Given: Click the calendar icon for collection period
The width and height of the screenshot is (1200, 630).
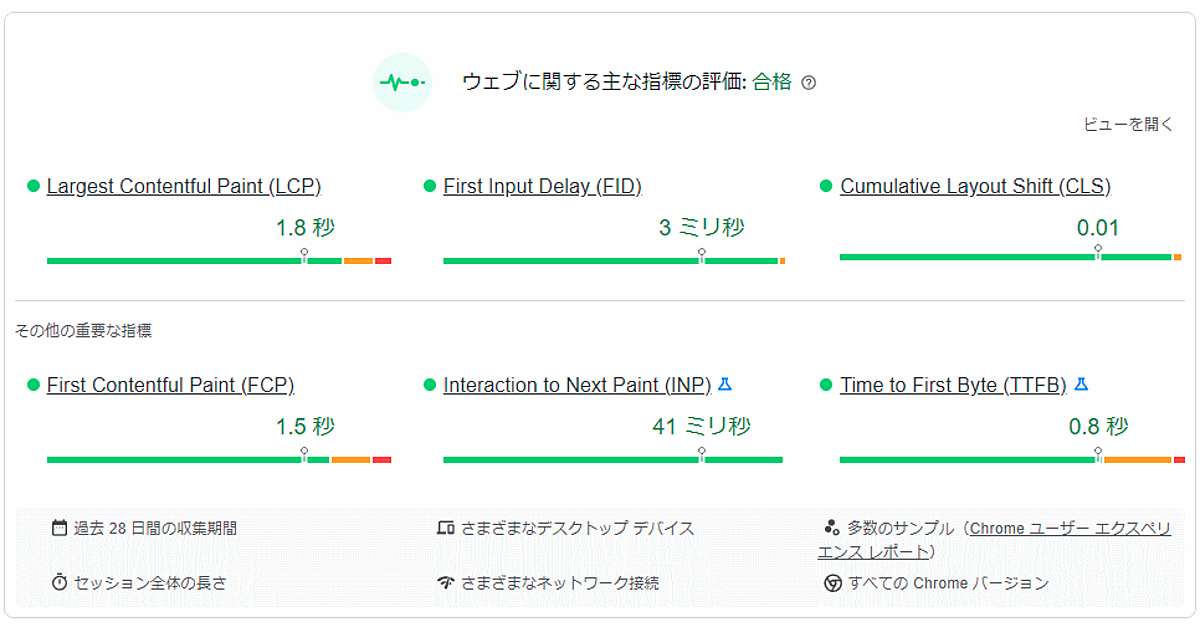Looking at the screenshot, I should [59, 528].
